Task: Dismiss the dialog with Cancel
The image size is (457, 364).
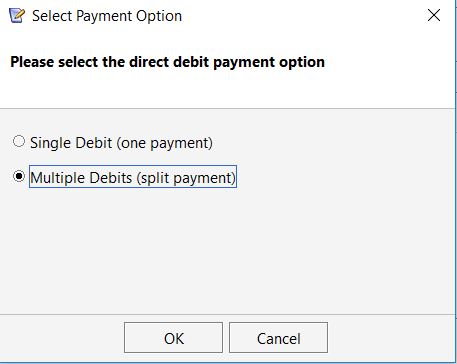Action: [x=278, y=337]
